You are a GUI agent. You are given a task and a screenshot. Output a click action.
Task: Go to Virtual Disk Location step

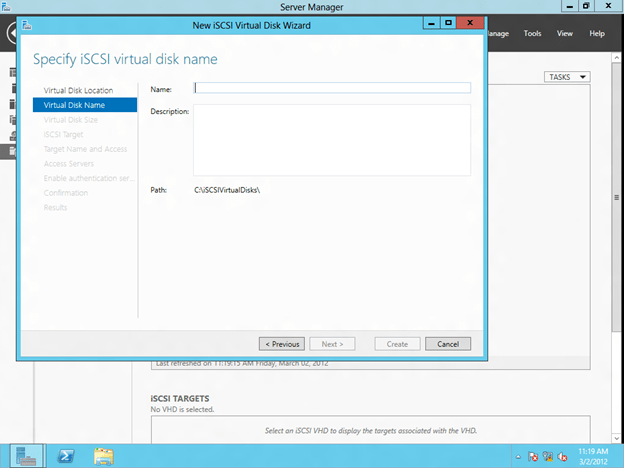point(77,91)
